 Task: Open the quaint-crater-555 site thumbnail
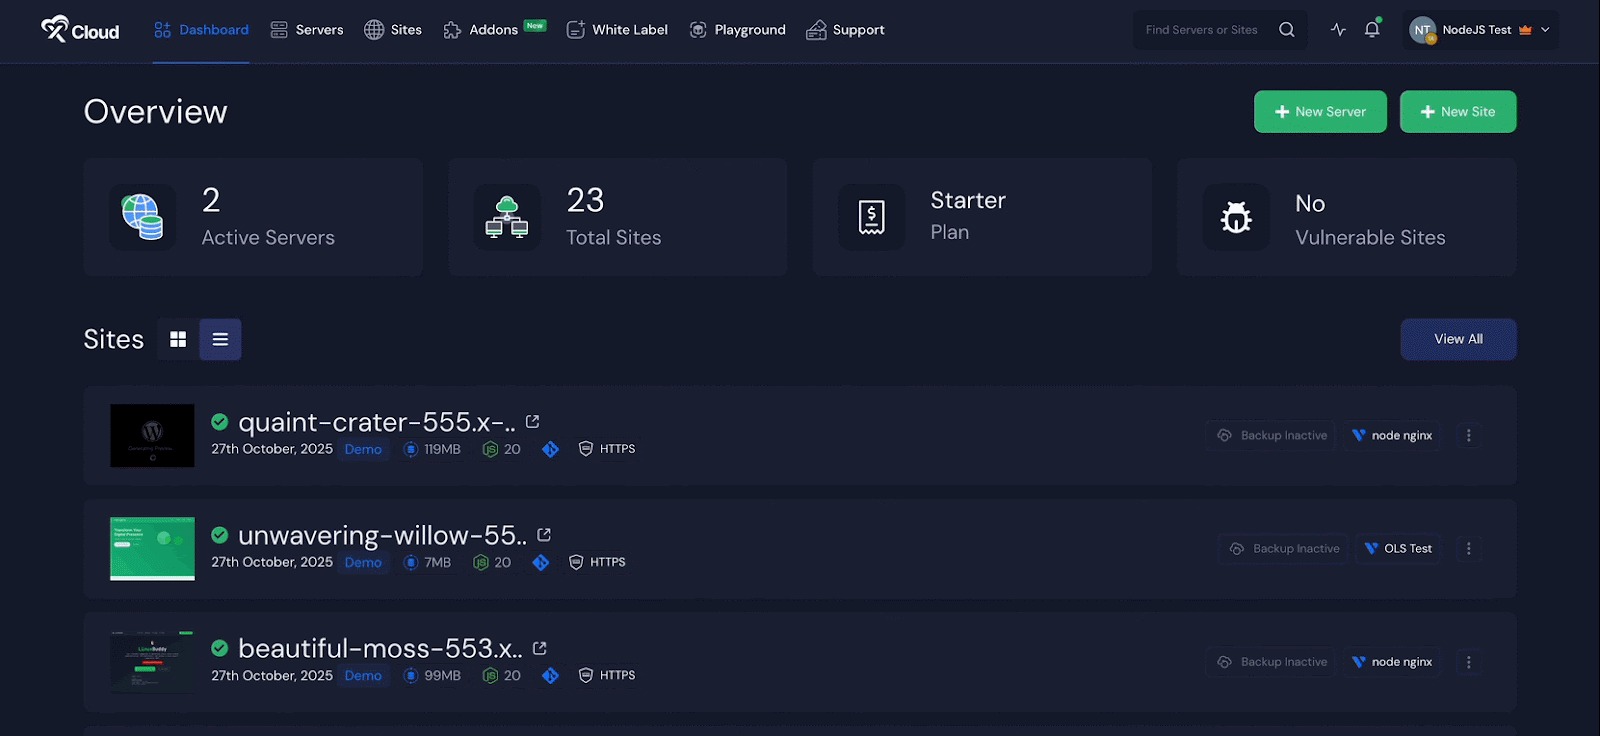[x=152, y=436]
